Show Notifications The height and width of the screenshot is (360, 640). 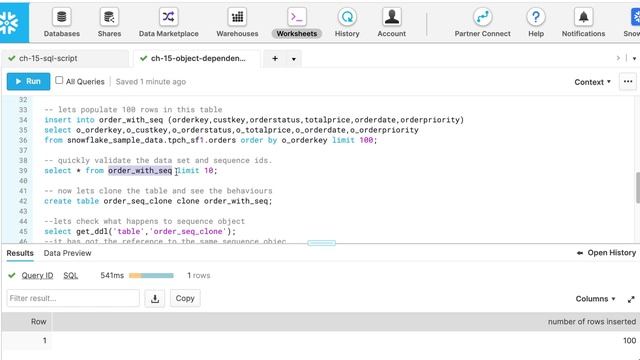pos(583,23)
